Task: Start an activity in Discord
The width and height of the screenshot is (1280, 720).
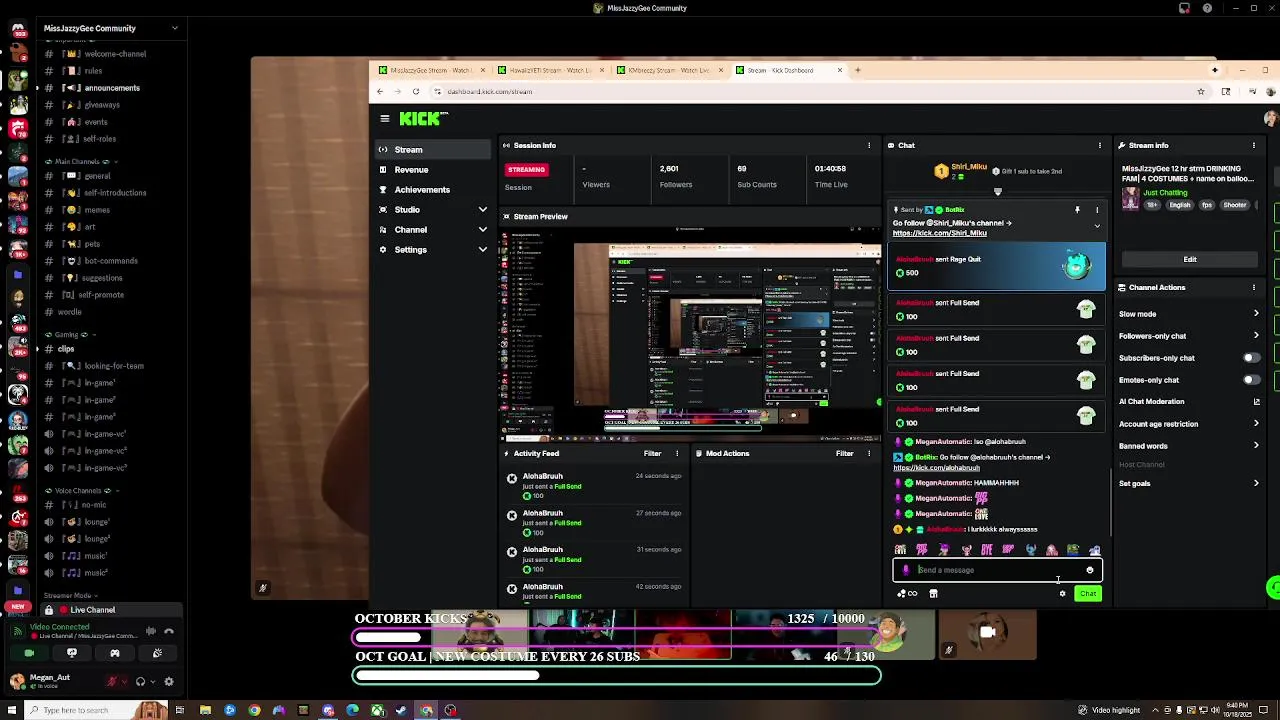Action: [115, 653]
